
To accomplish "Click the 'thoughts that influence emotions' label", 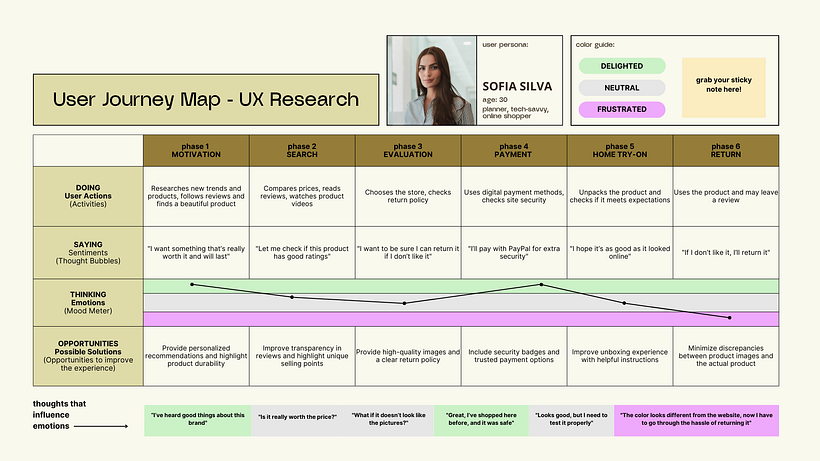I will (59, 415).
